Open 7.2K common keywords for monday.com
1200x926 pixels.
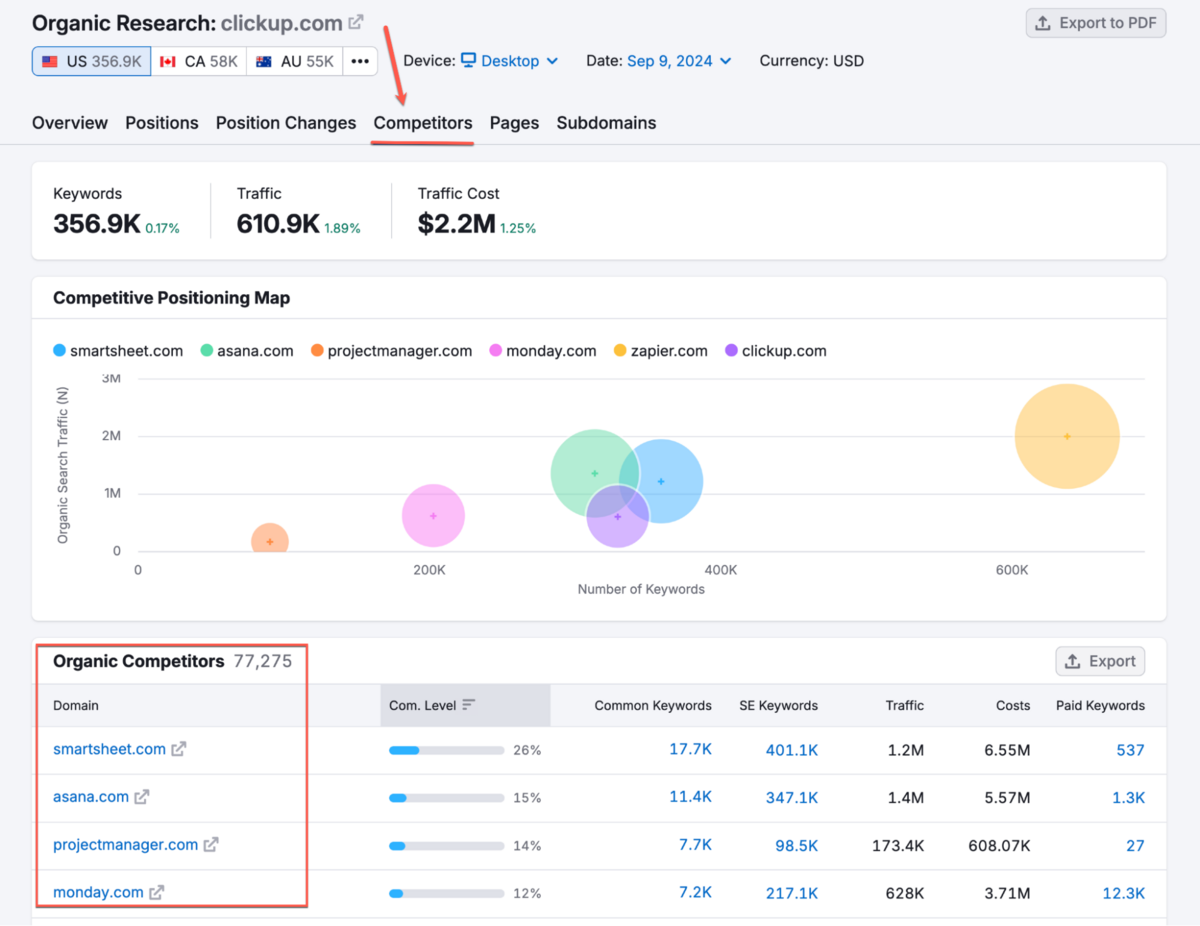tap(695, 893)
